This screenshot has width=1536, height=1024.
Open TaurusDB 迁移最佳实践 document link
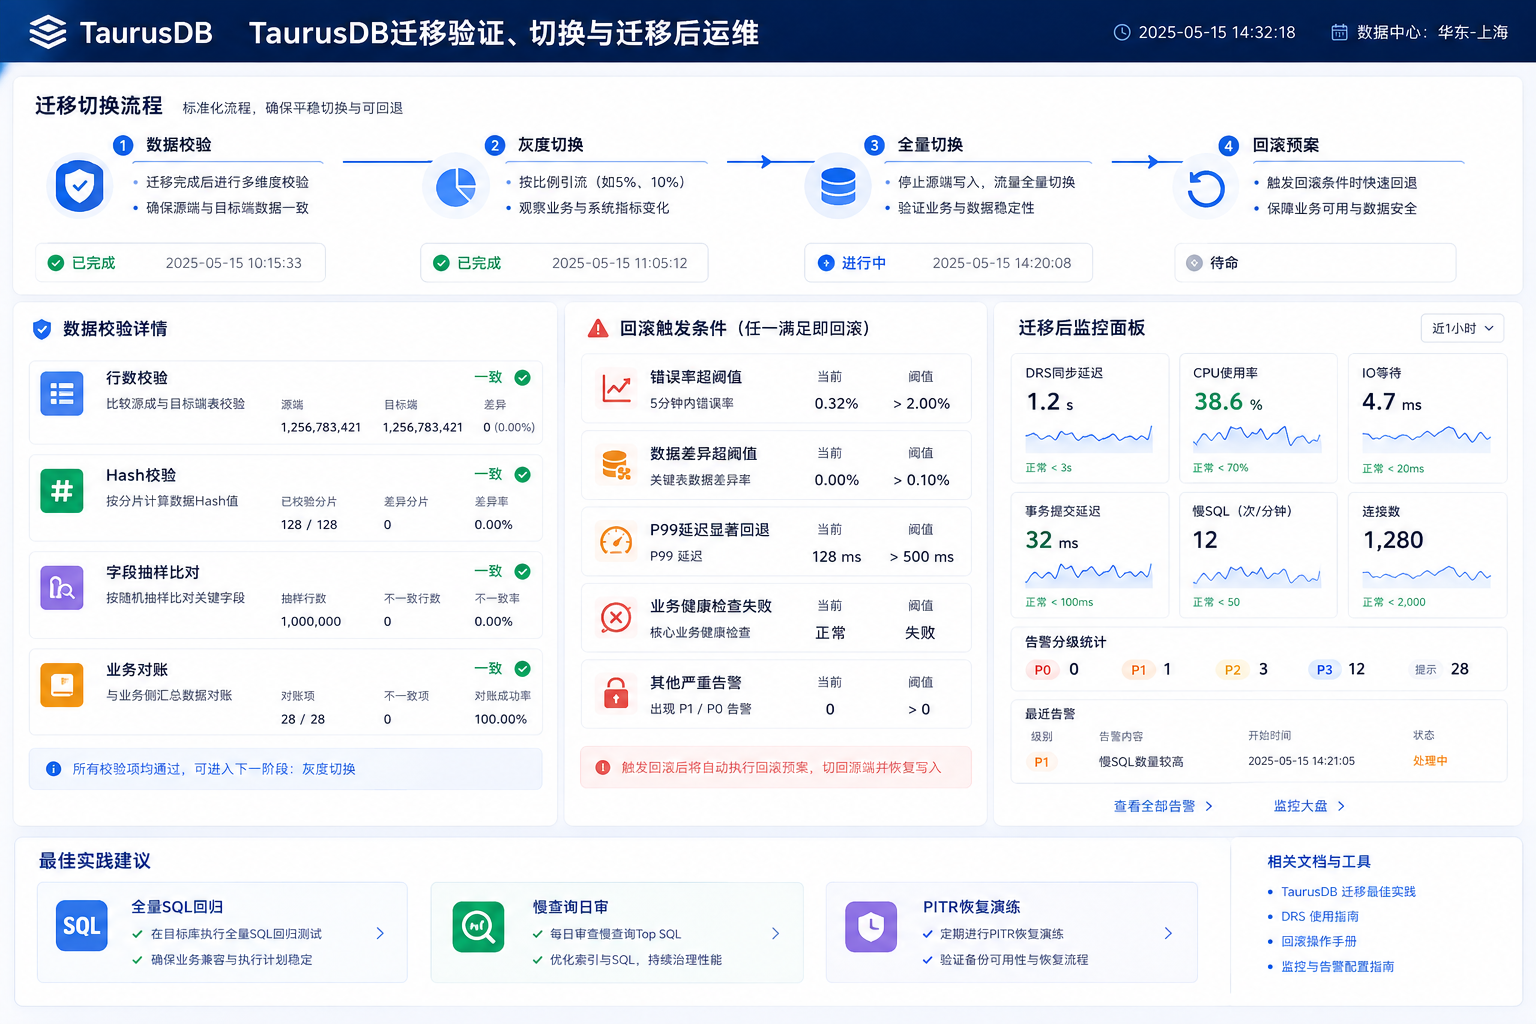click(x=1348, y=892)
